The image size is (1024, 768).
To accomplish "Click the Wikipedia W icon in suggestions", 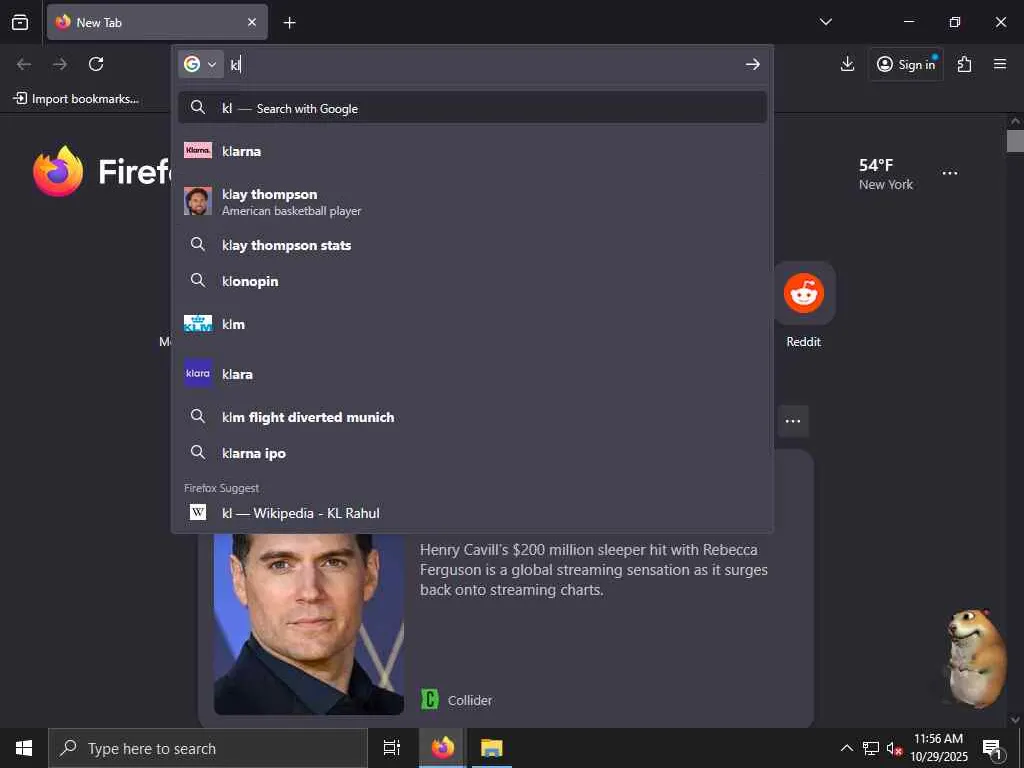I will [x=198, y=512].
